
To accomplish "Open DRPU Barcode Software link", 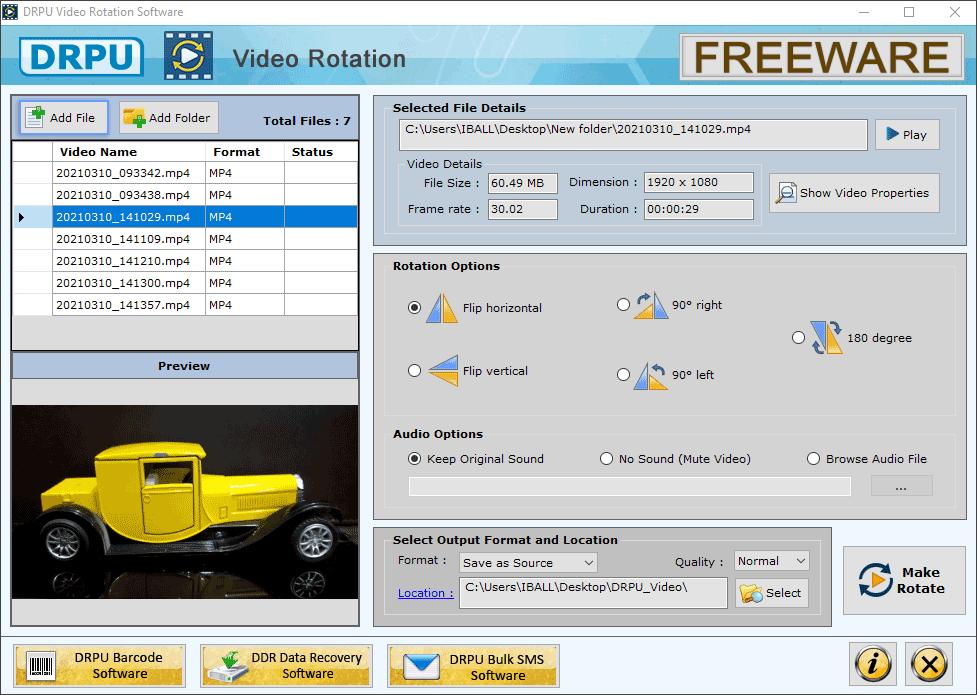I will click(x=100, y=666).
